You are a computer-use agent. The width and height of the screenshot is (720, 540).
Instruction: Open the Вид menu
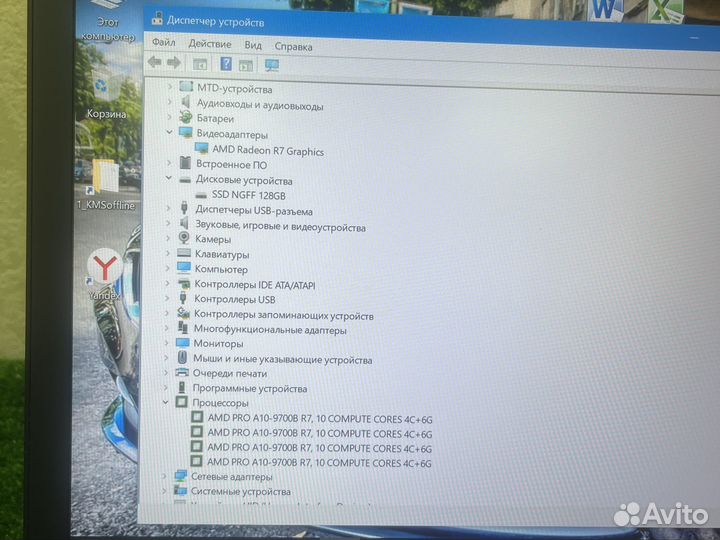[x=253, y=45]
